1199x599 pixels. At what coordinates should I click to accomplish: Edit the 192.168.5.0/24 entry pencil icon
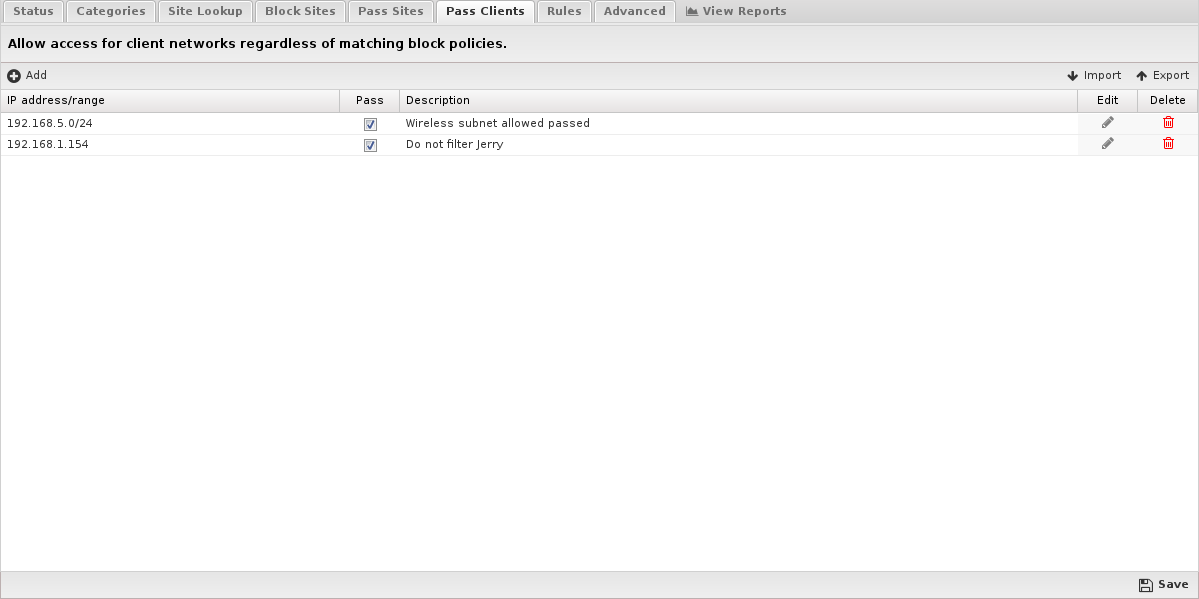[x=1107, y=122]
